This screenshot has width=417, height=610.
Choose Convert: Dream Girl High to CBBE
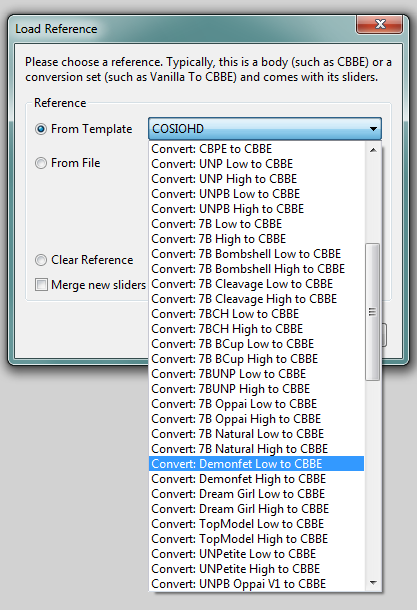coord(256,509)
